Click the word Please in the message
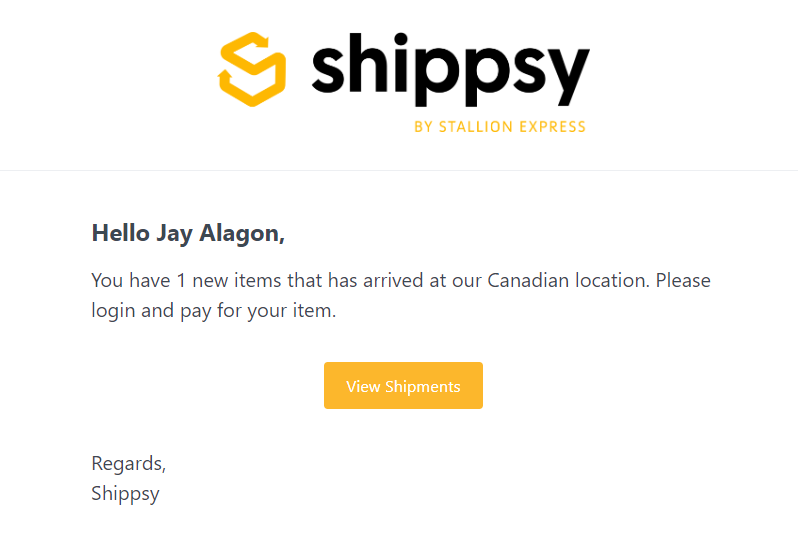This screenshot has height=535, width=798. 683,280
